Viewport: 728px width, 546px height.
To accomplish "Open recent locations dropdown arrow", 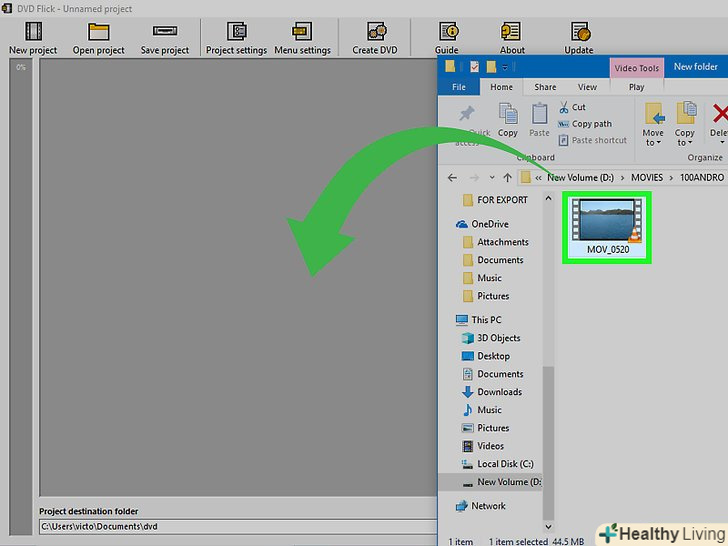I will [492, 178].
